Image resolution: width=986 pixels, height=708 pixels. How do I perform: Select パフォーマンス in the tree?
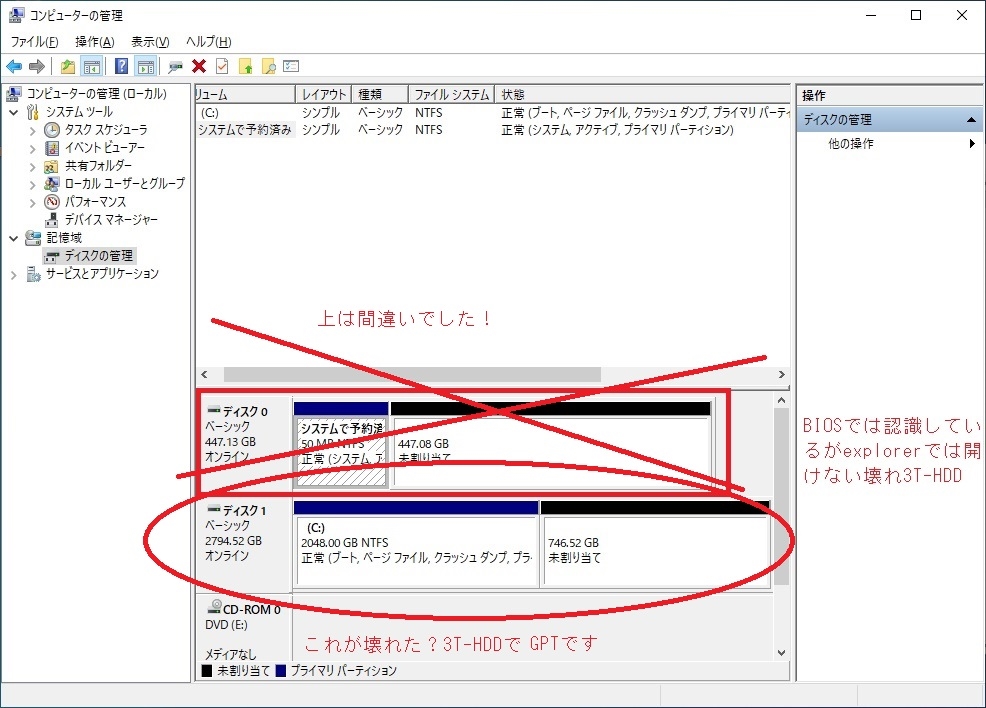(x=95, y=201)
